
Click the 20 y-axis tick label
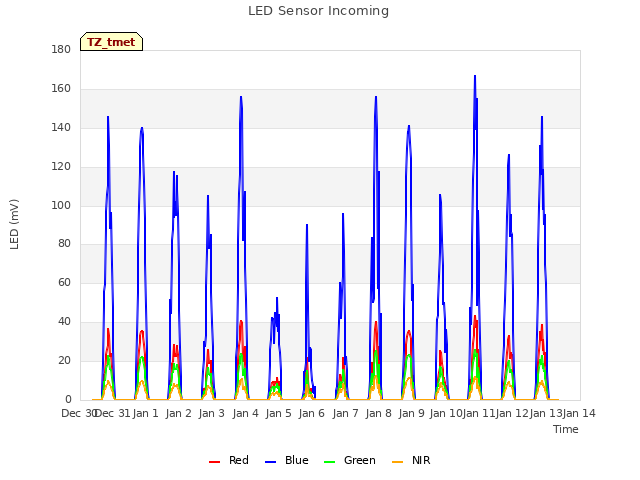[64, 360]
